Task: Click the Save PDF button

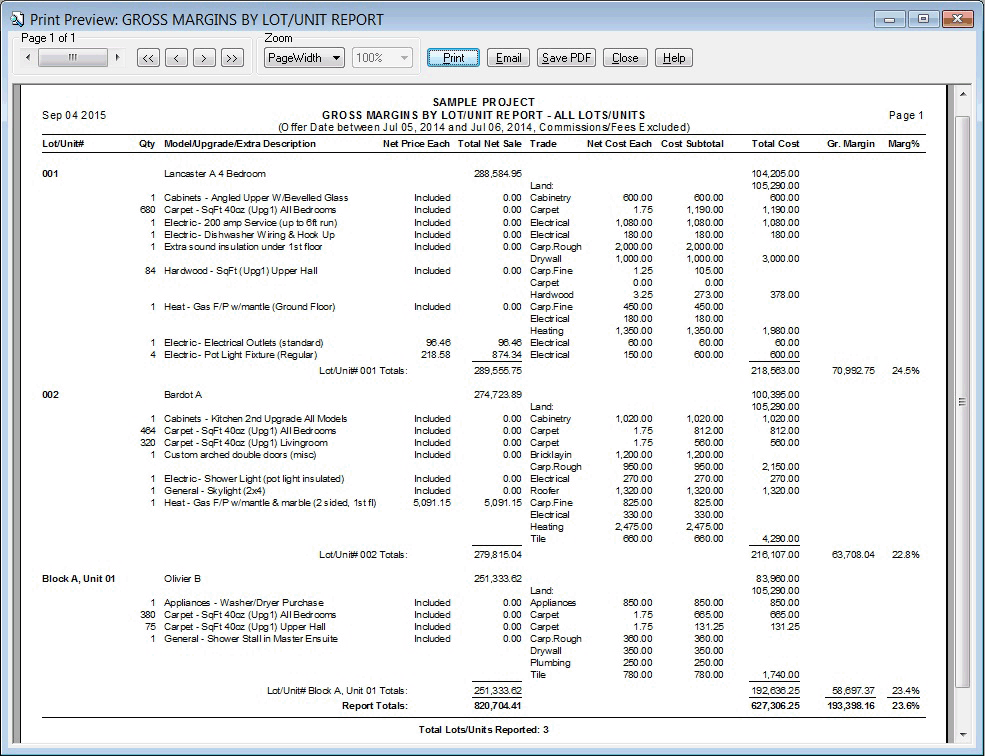Action: pyautogui.click(x=567, y=58)
